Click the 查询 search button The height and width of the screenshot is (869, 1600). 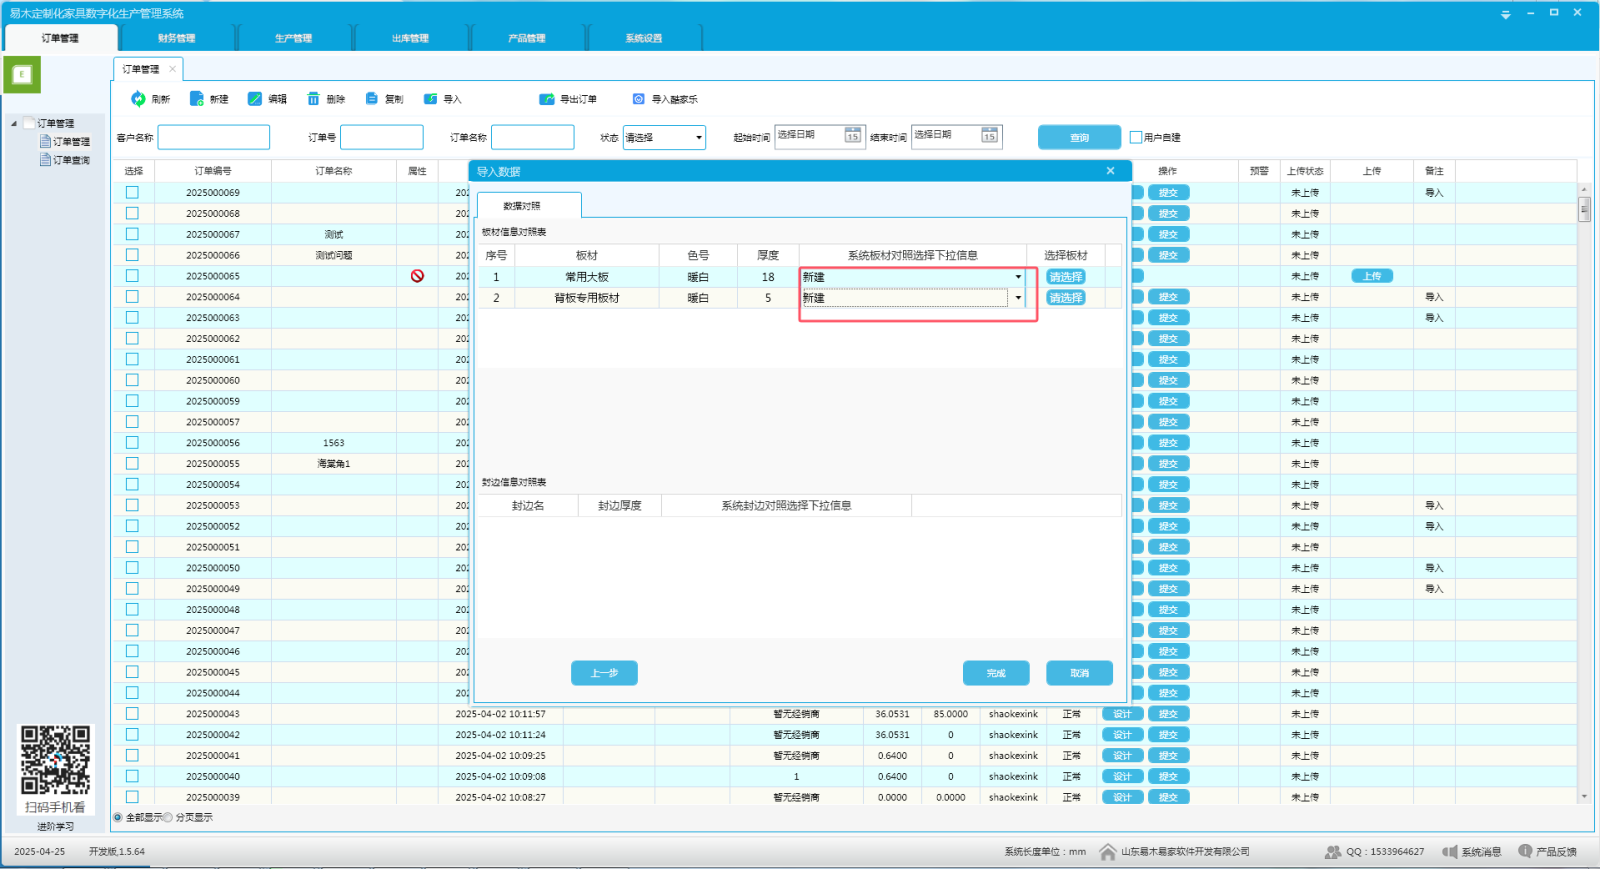[1079, 137]
